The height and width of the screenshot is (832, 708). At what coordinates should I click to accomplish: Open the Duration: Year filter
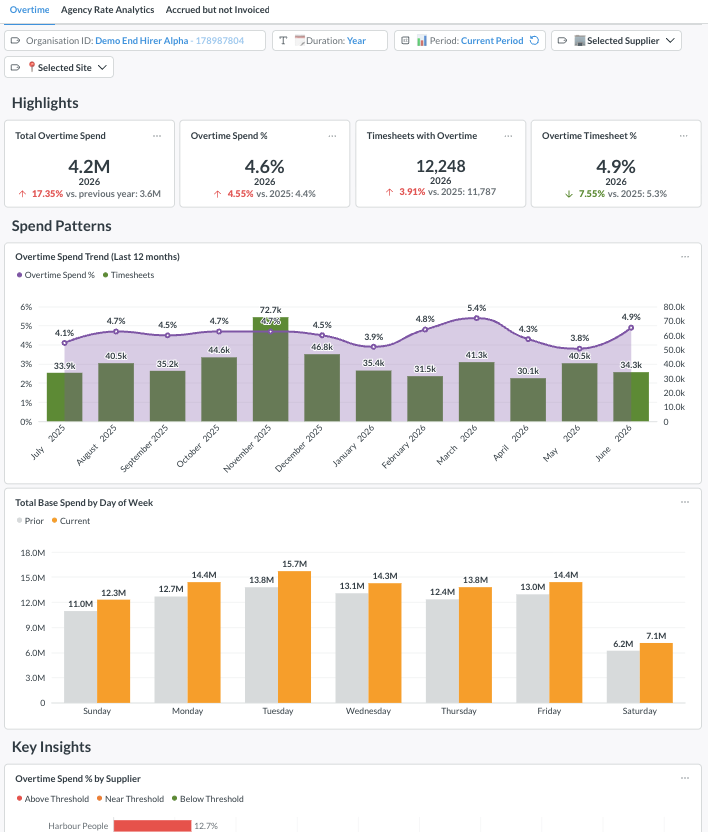tap(330, 41)
